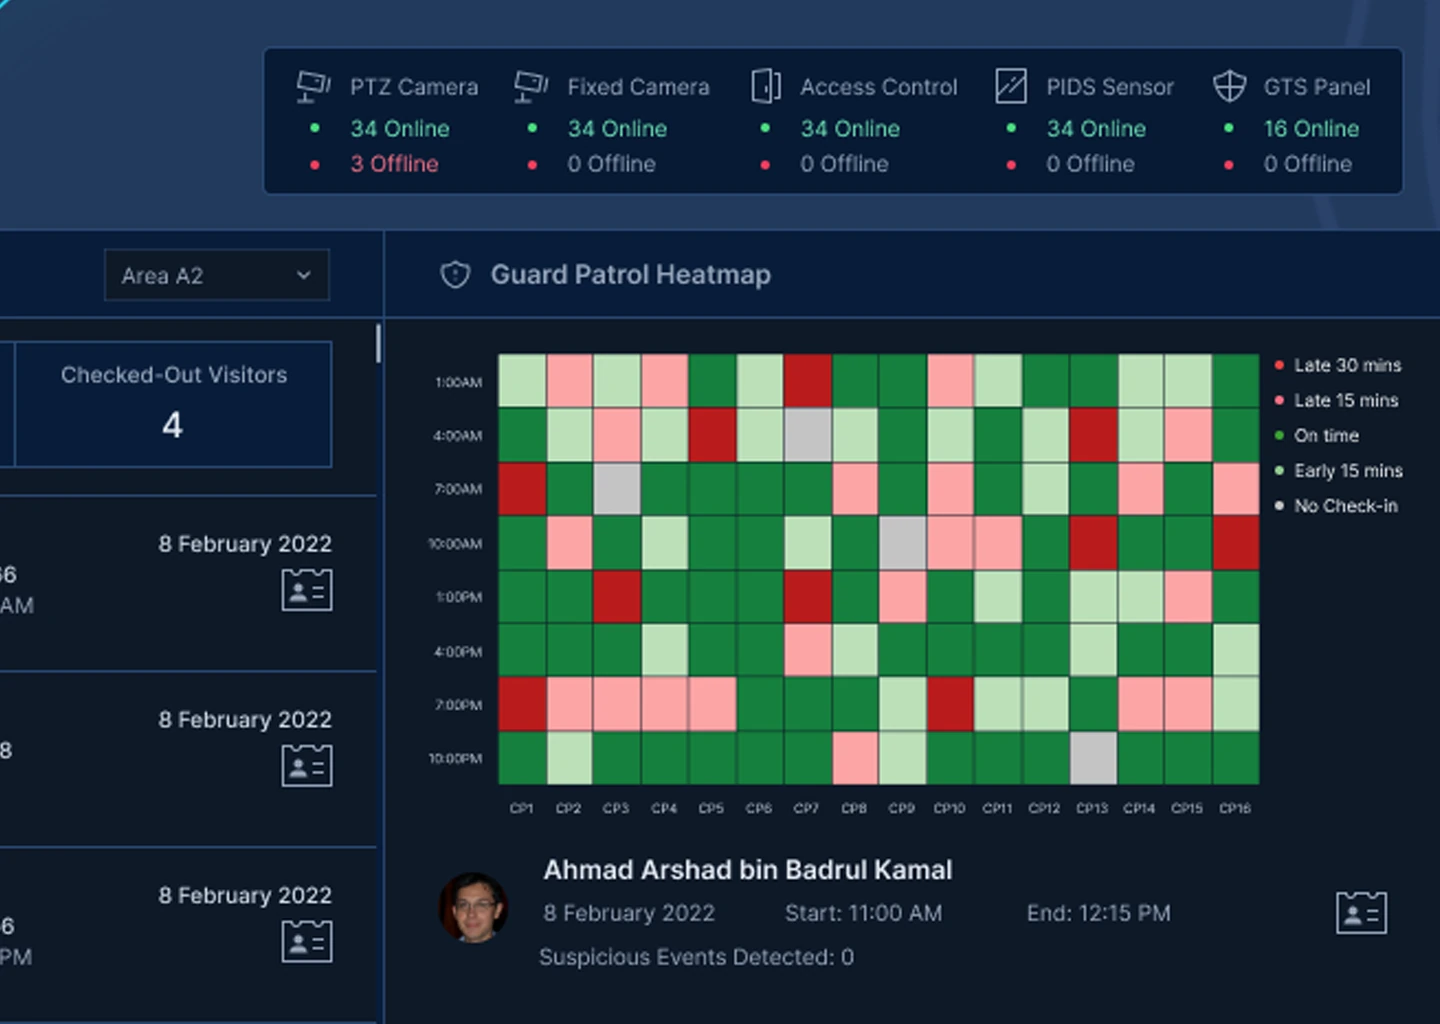Click the CP8 column label
Screen dimensions: 1440x1024
point(854,808)
